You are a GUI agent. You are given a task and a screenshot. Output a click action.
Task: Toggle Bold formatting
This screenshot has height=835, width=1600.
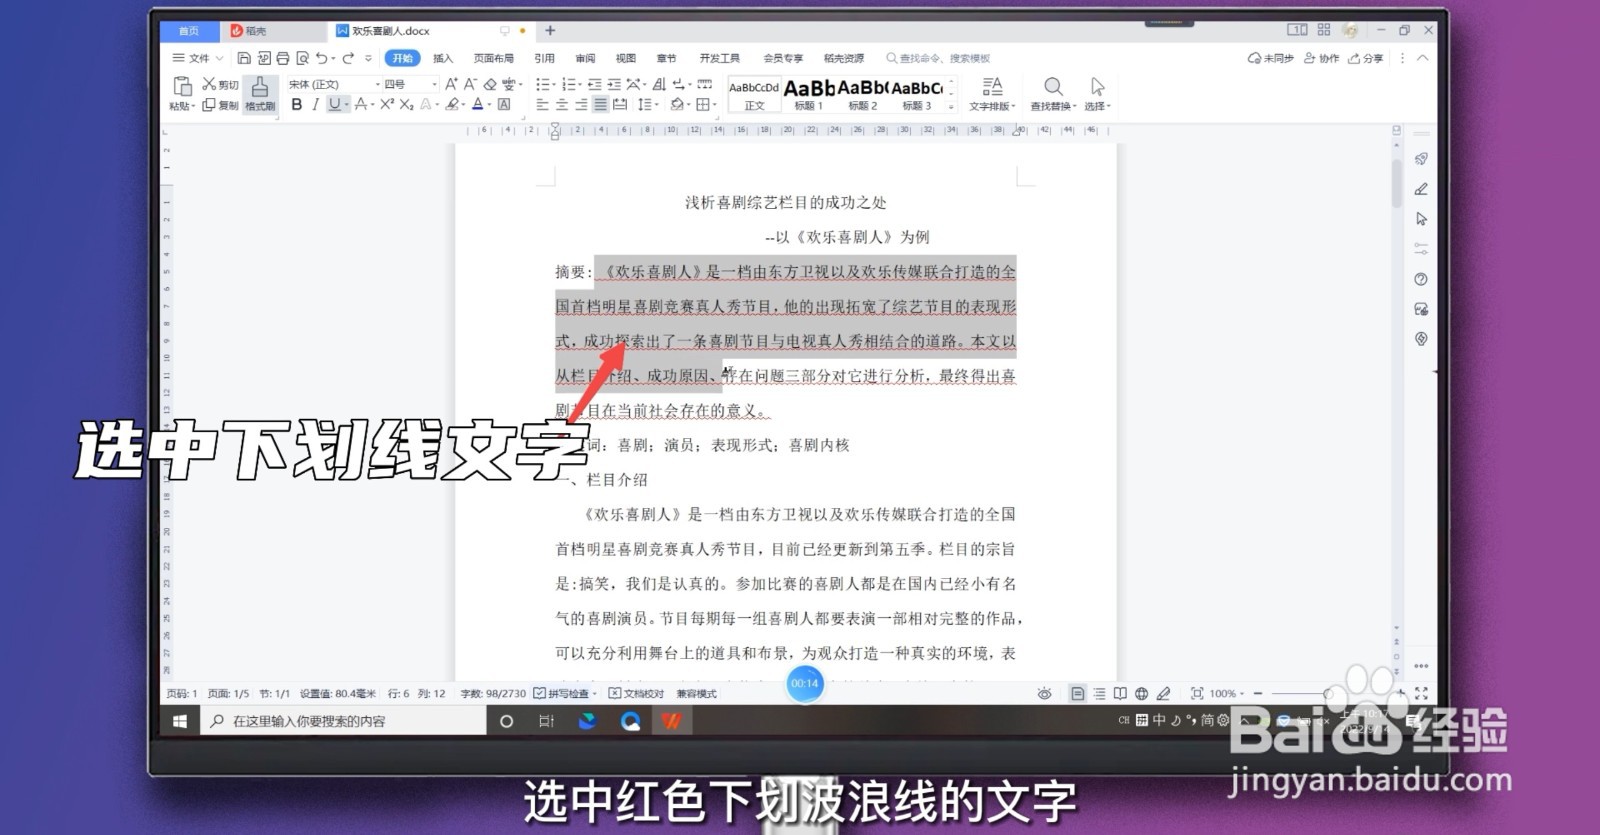[296, 104]
